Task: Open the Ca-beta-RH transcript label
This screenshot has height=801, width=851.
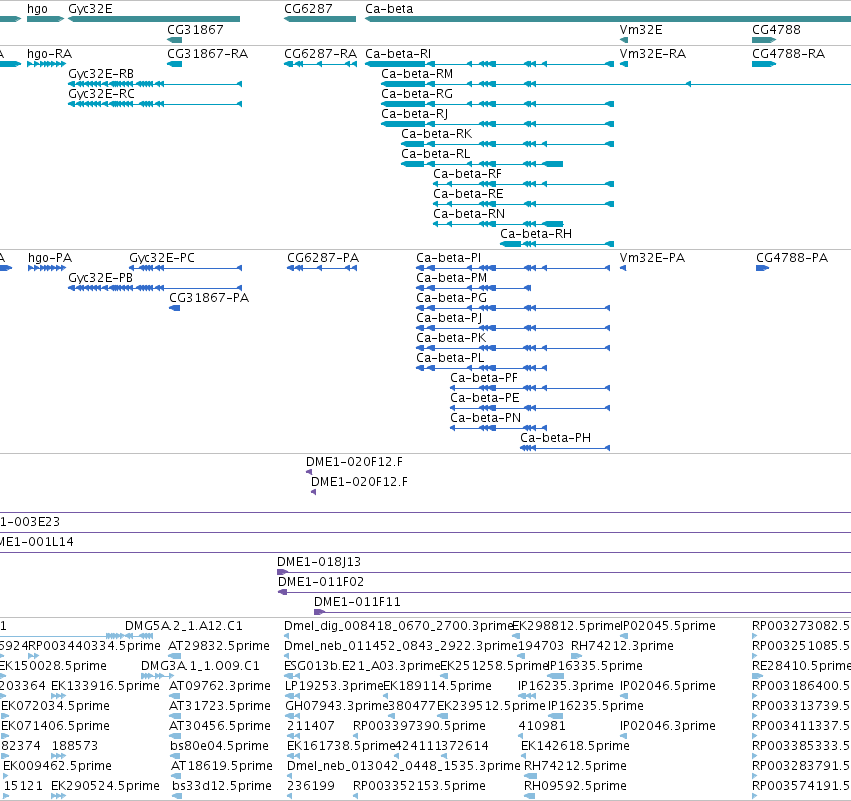Action: [x=536, y=234]
